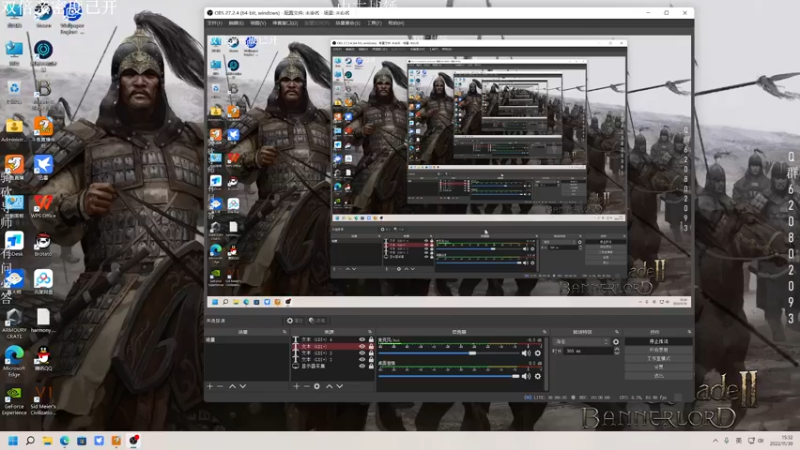800x450 pixels.
Task: Open the 场景集合(S) menu
Action: tap(348, 23)
